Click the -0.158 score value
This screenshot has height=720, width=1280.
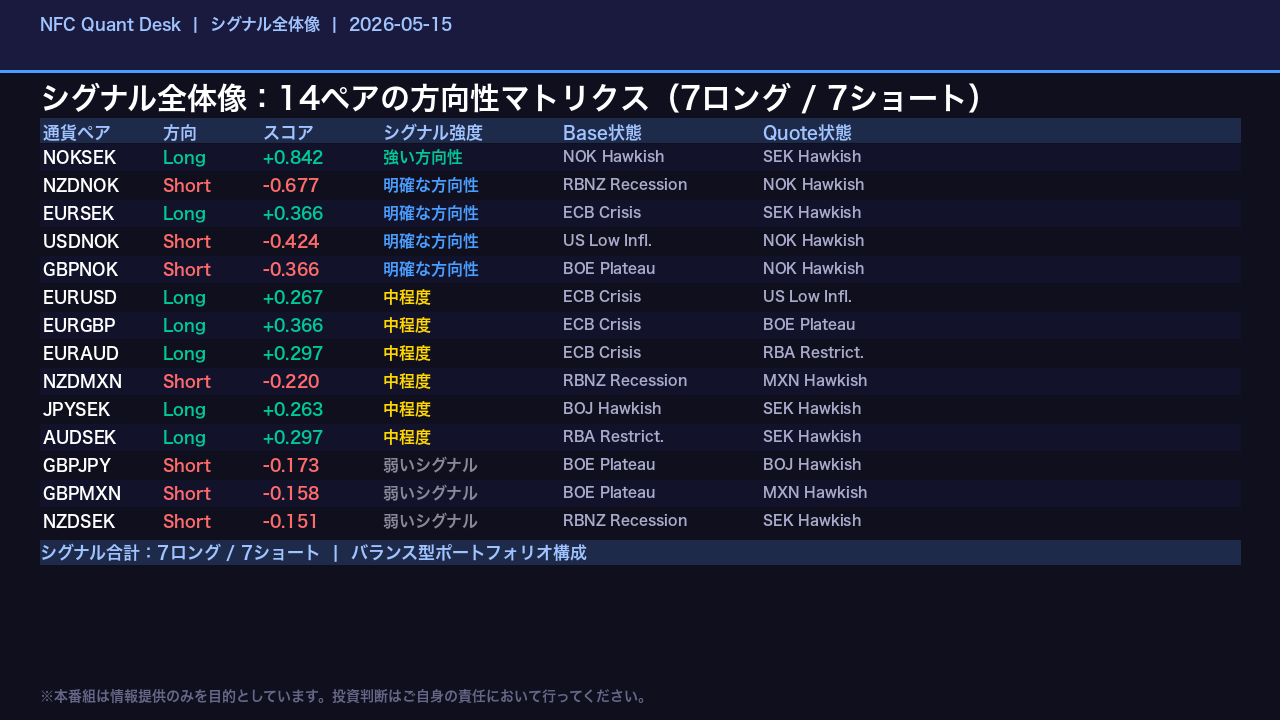click(291, 493)
